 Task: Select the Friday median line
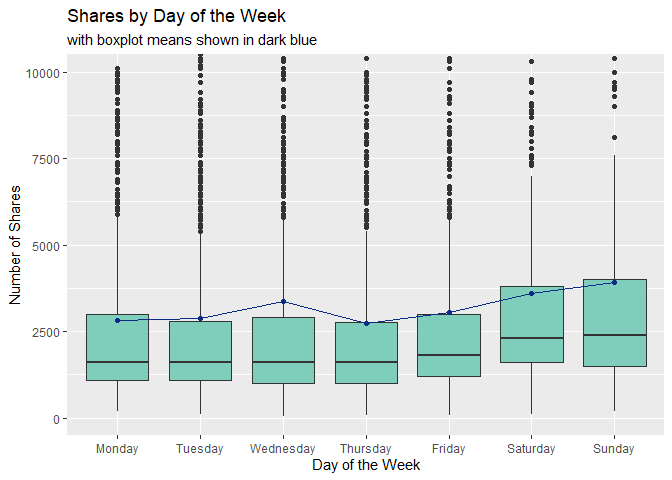[x=449, y=355]
